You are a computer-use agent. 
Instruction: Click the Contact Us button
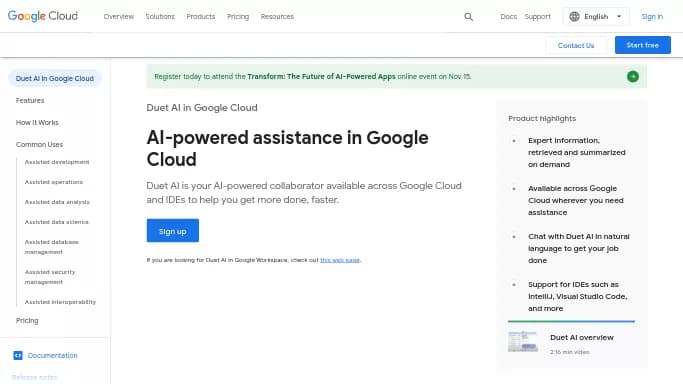click(576, 45)
